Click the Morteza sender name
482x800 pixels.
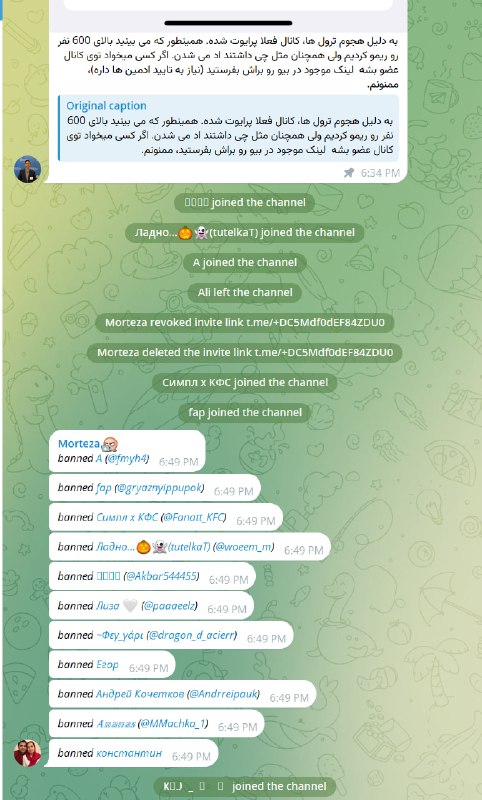tap(79, 444)
